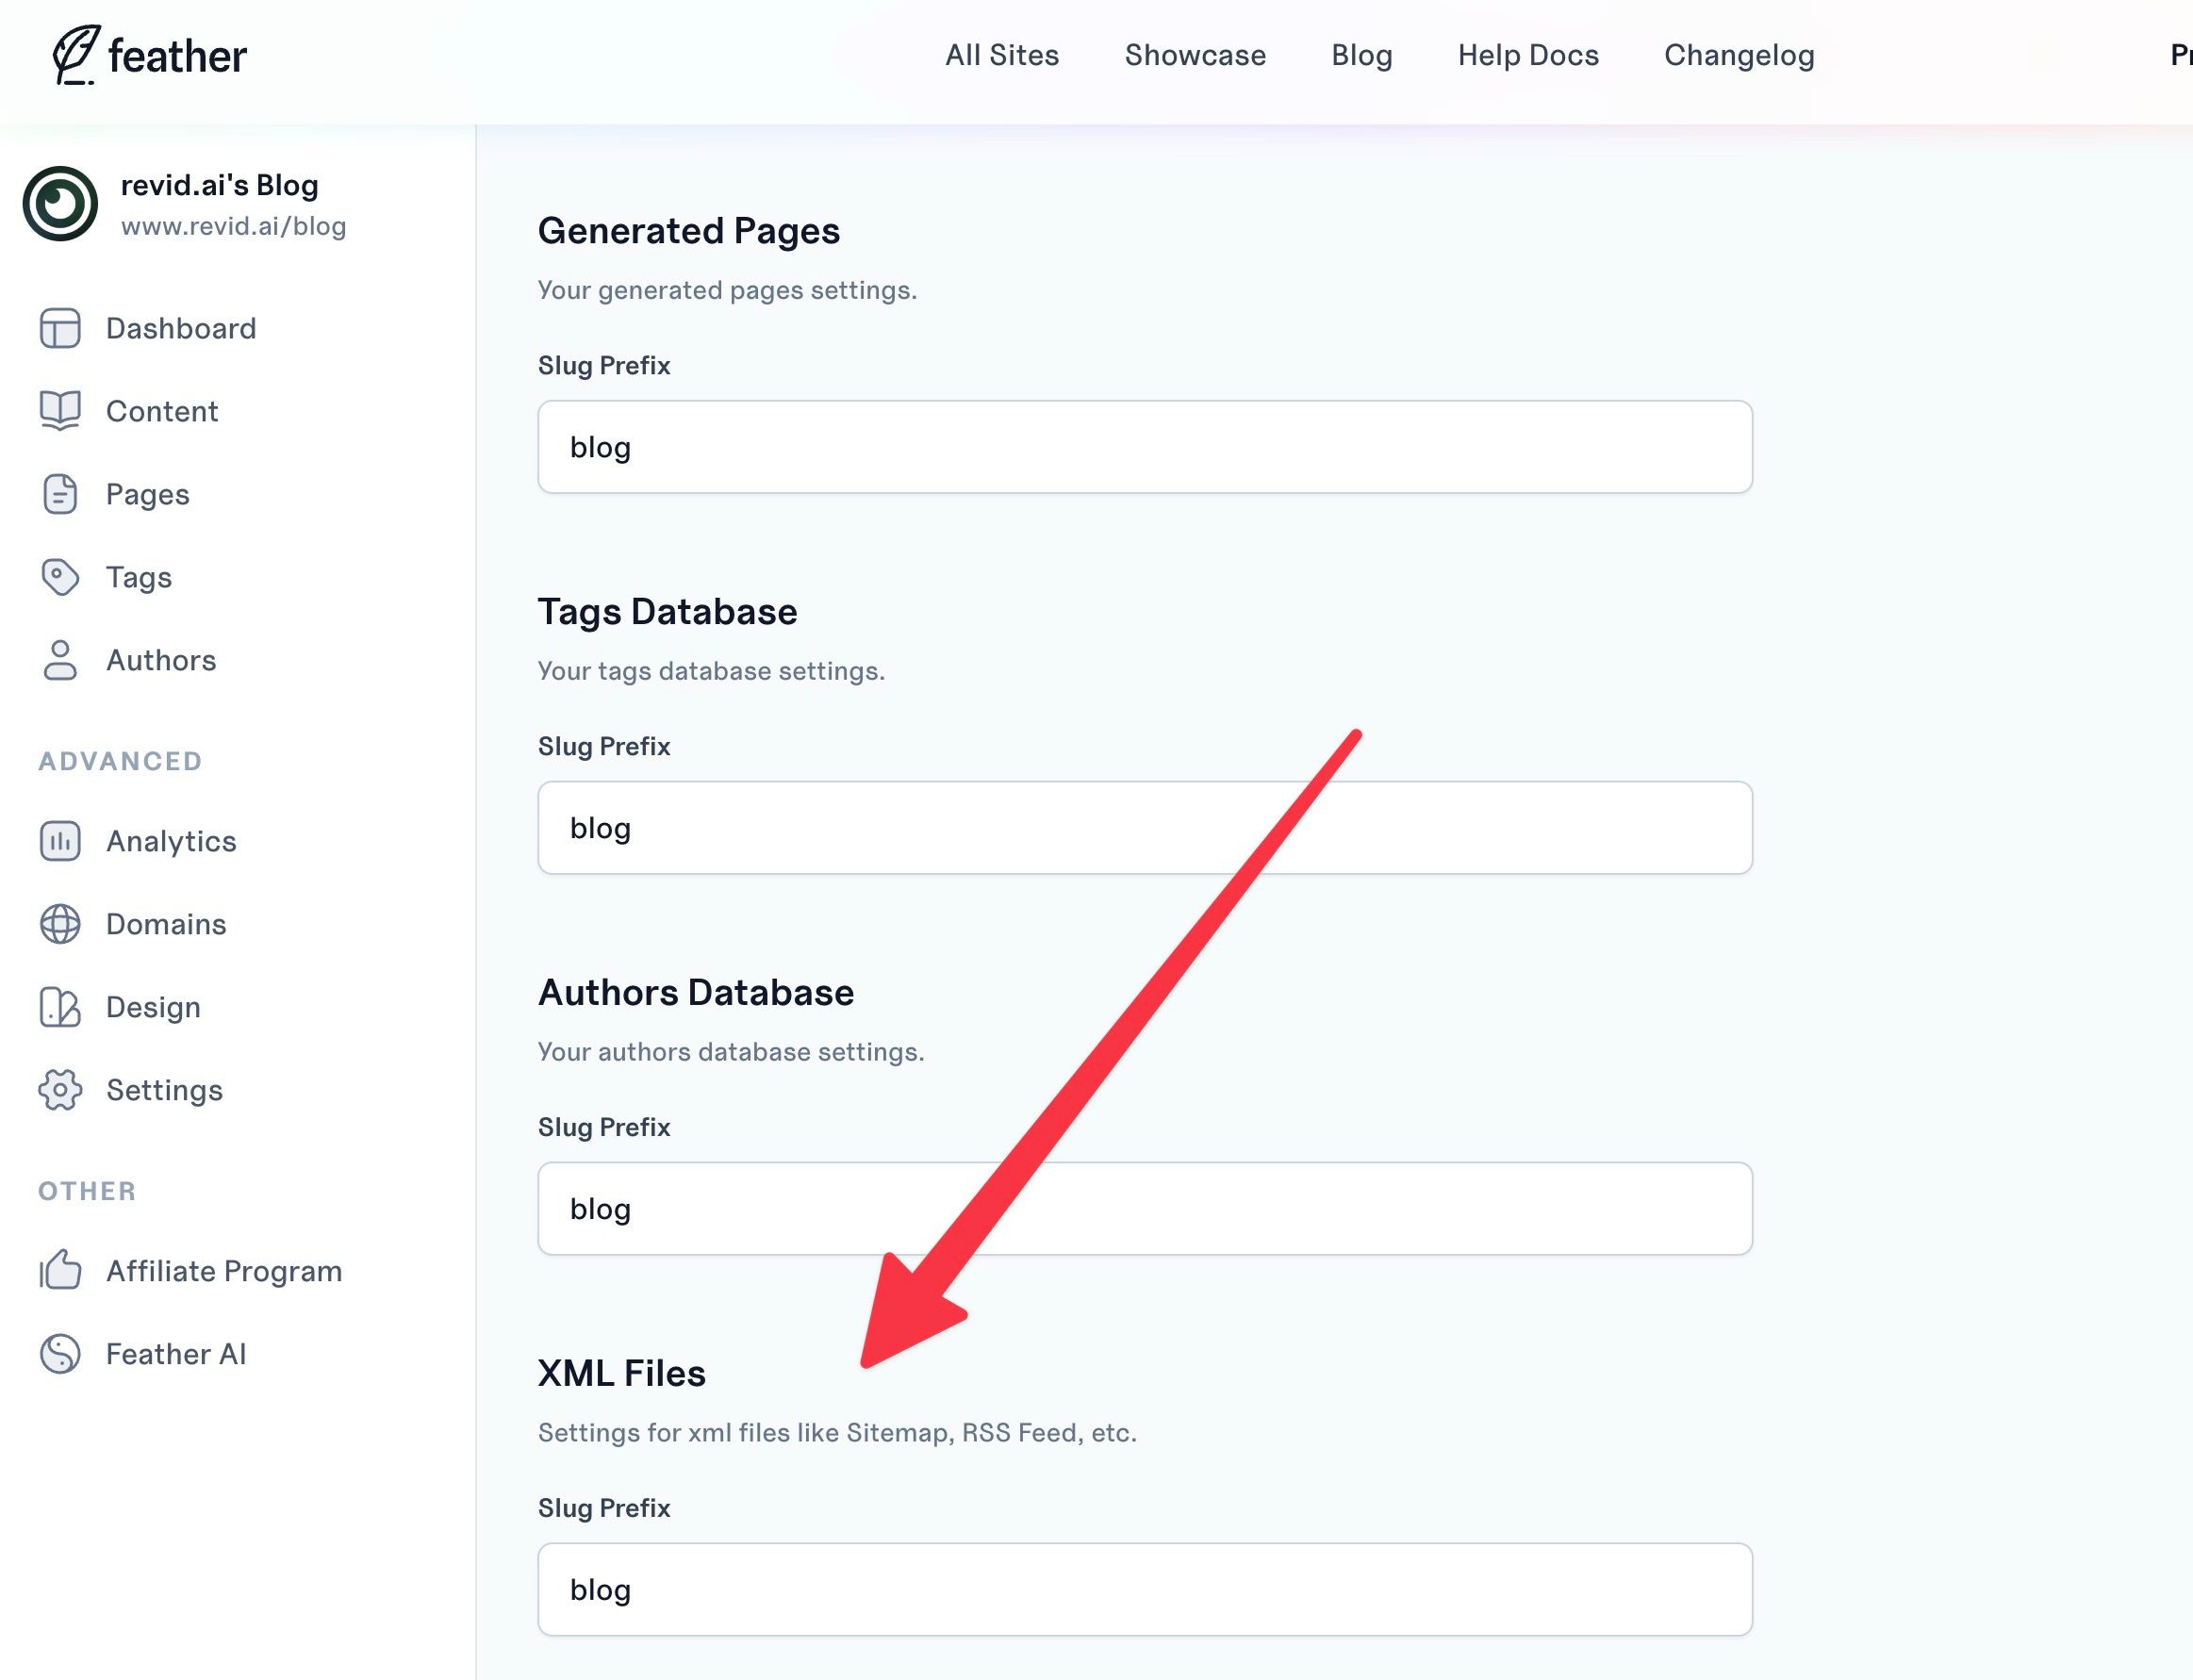The width and height of the screenshot is (2193, 1680).
Task: Open Analytics chart icon
Action: pyautogui.click(x=60, y=841)
